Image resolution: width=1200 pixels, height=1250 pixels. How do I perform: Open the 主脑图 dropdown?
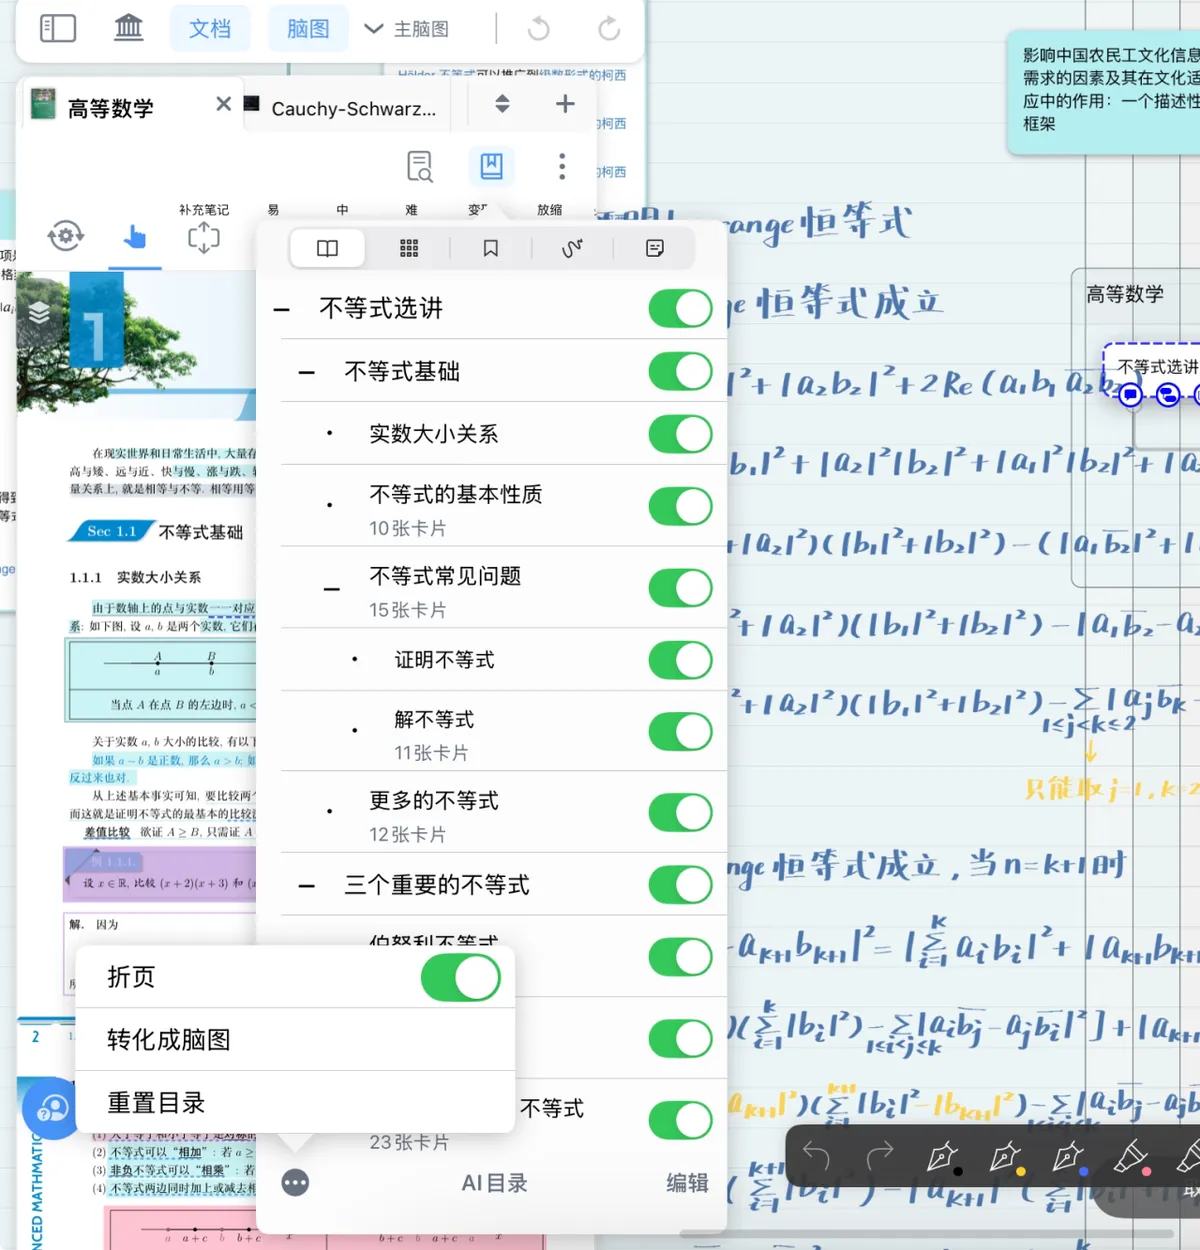407,29
